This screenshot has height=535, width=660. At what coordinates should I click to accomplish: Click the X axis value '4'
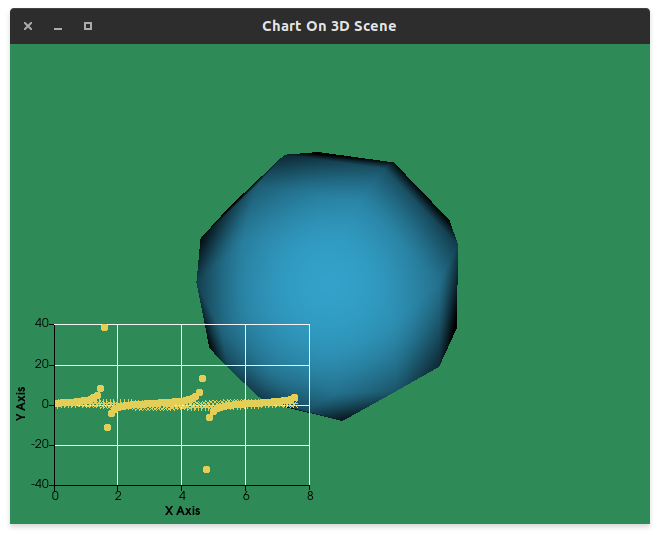pos(182,496)
